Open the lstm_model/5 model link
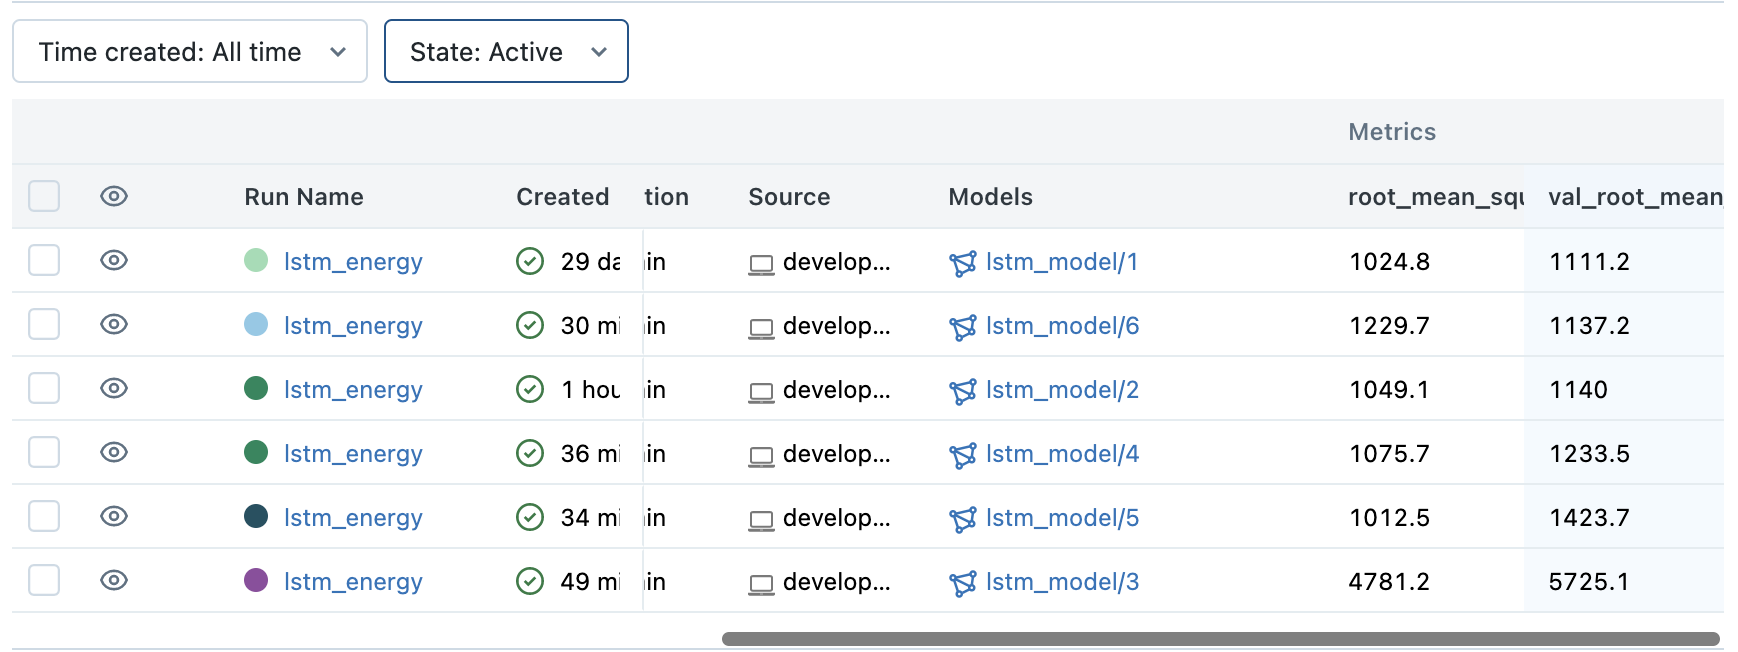 pos(1062,518)
